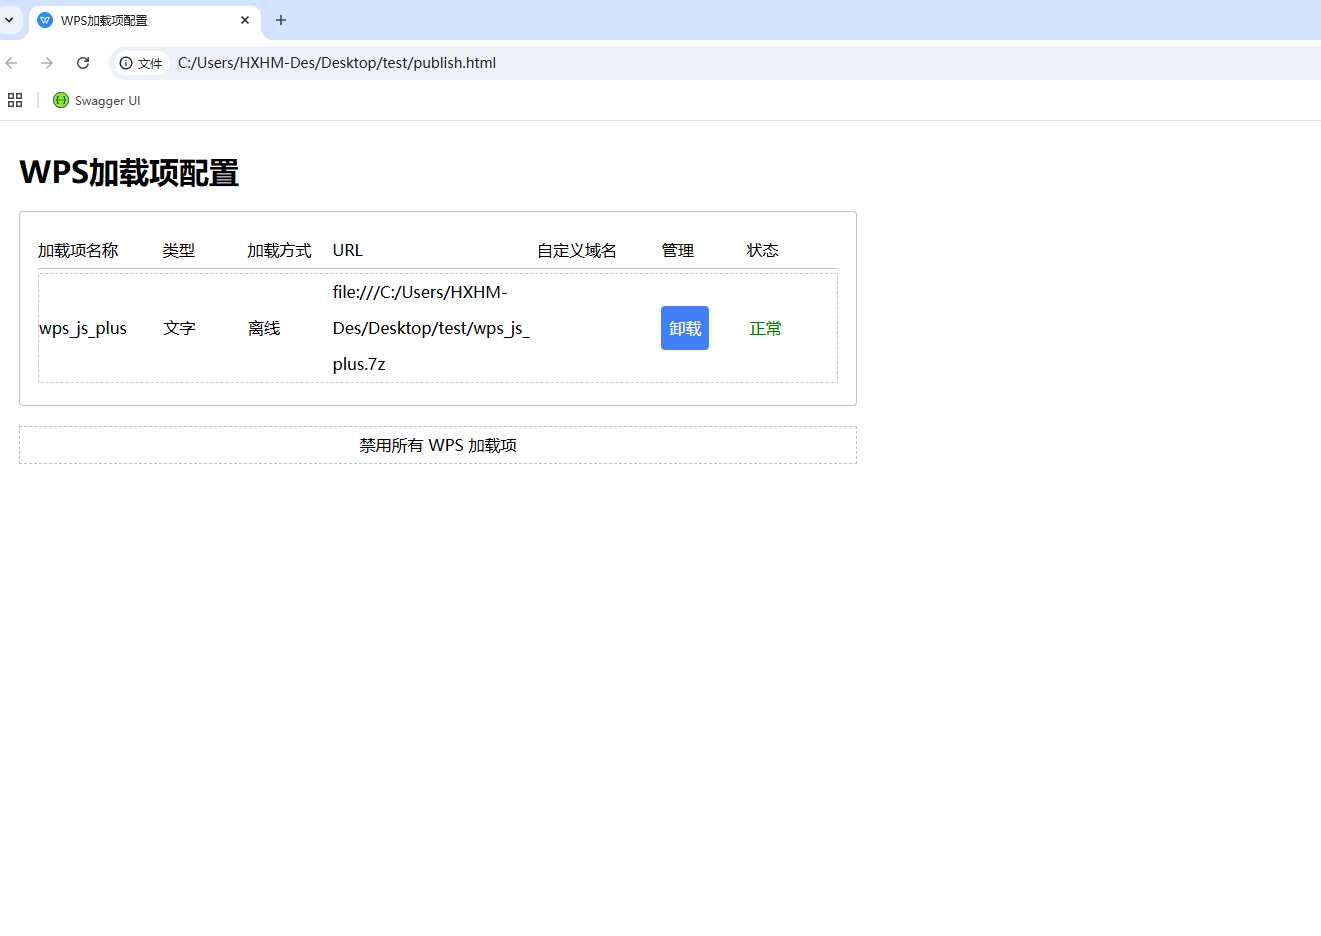The height and width of the screenshot is (936, 1321).
Task: Click the 状态 column header
Action: pos(763,250)
